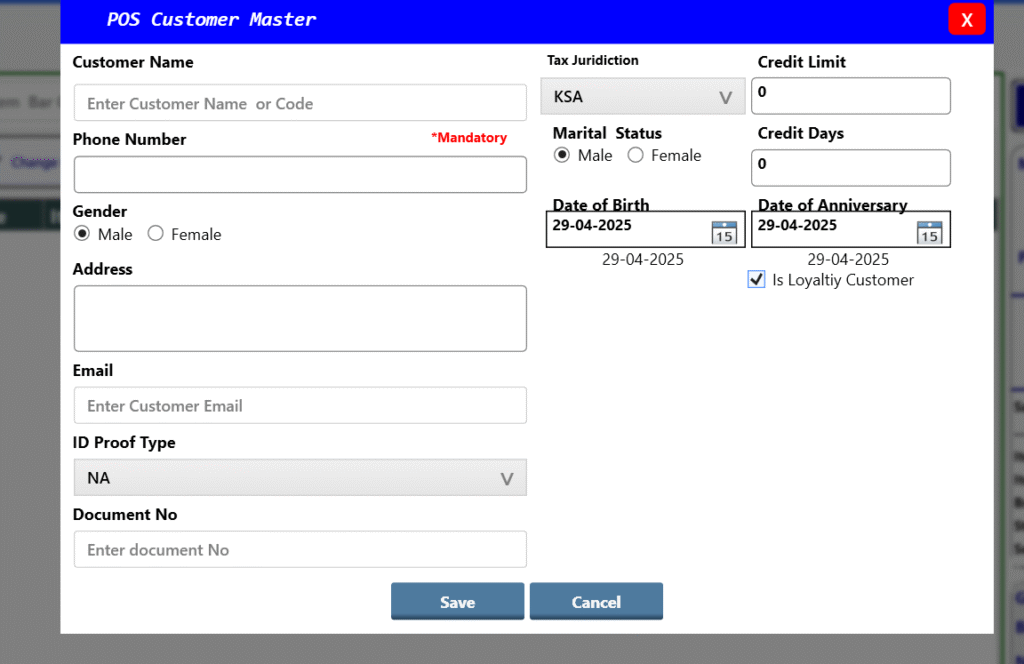This screenshot has height=664, width=1024.
Task: Uncheck the Is Loyalty Customer checkbox
Action: [756, 280]
